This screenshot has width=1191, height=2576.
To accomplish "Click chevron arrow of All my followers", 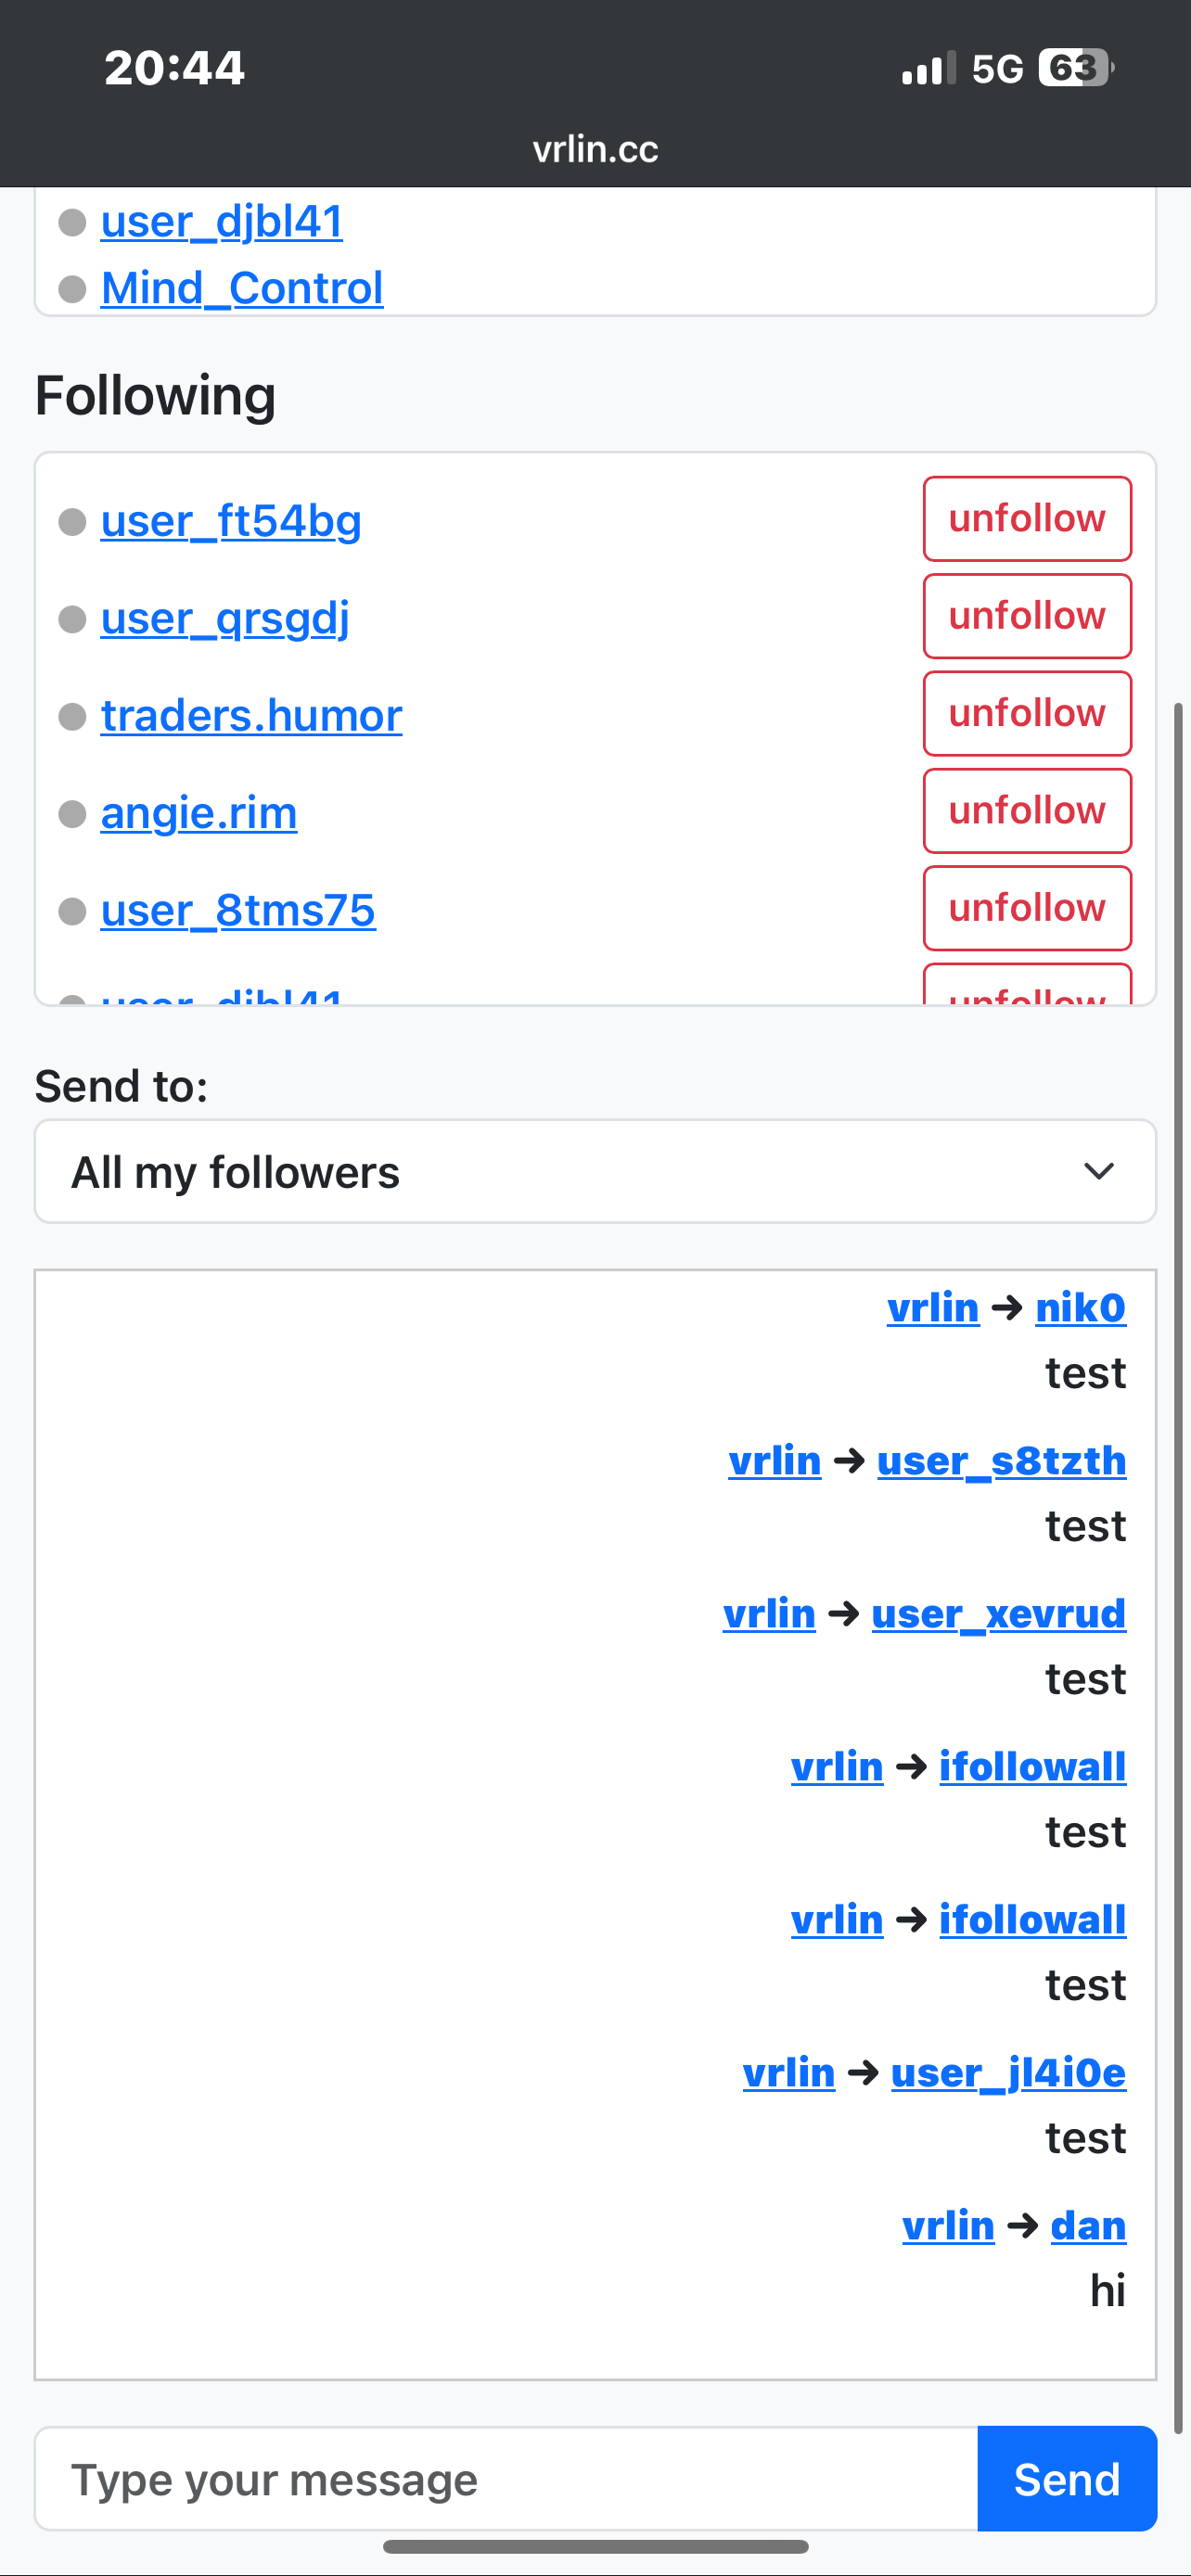I will tap(1099, 1171).
